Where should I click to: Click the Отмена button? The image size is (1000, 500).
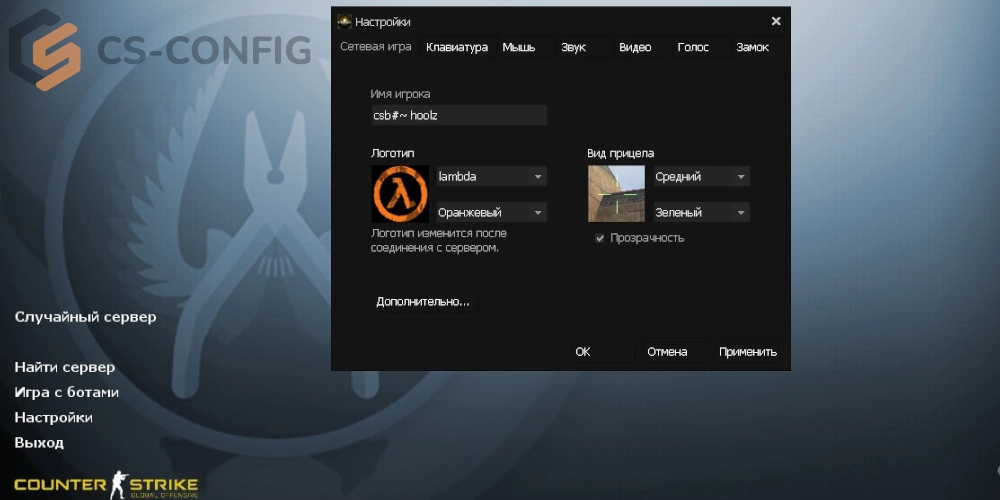(674, 352)
